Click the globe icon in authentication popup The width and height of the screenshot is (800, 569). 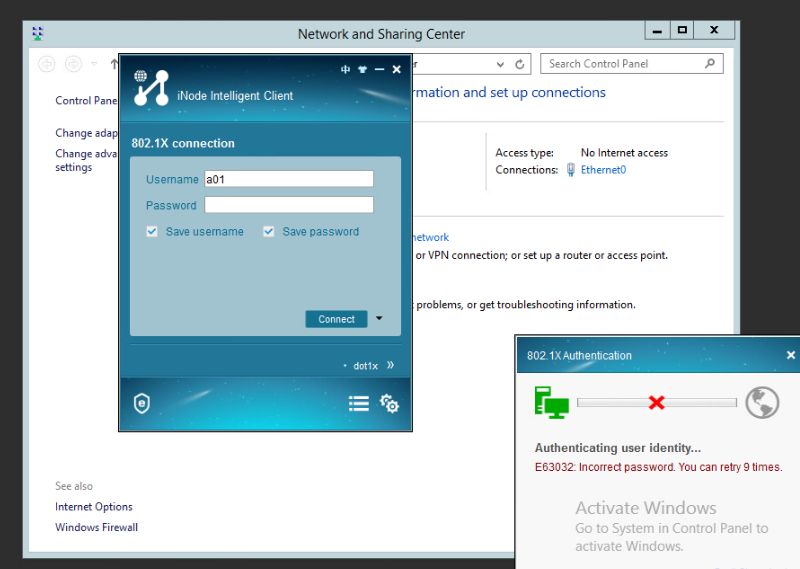coord(762,403)
